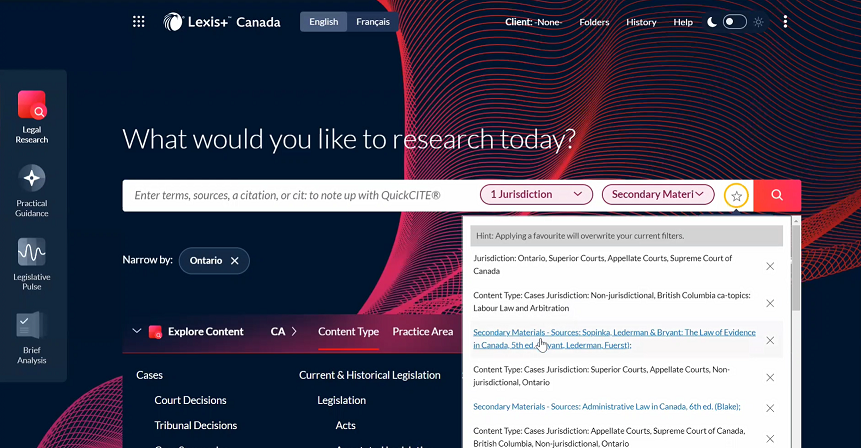Click the Lexis+ Canada logo
Viewport: 861px width, 448px height.
coord(222,22)
